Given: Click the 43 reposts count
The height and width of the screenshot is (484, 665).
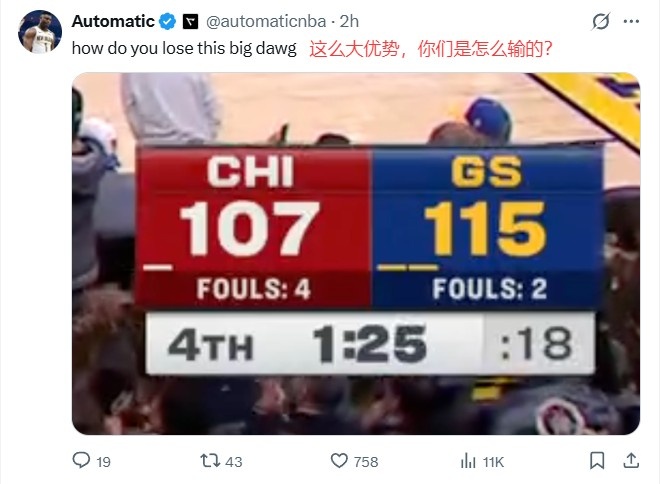Looking at the screenshot, I should pyautogui.click(x=234, y=462).
